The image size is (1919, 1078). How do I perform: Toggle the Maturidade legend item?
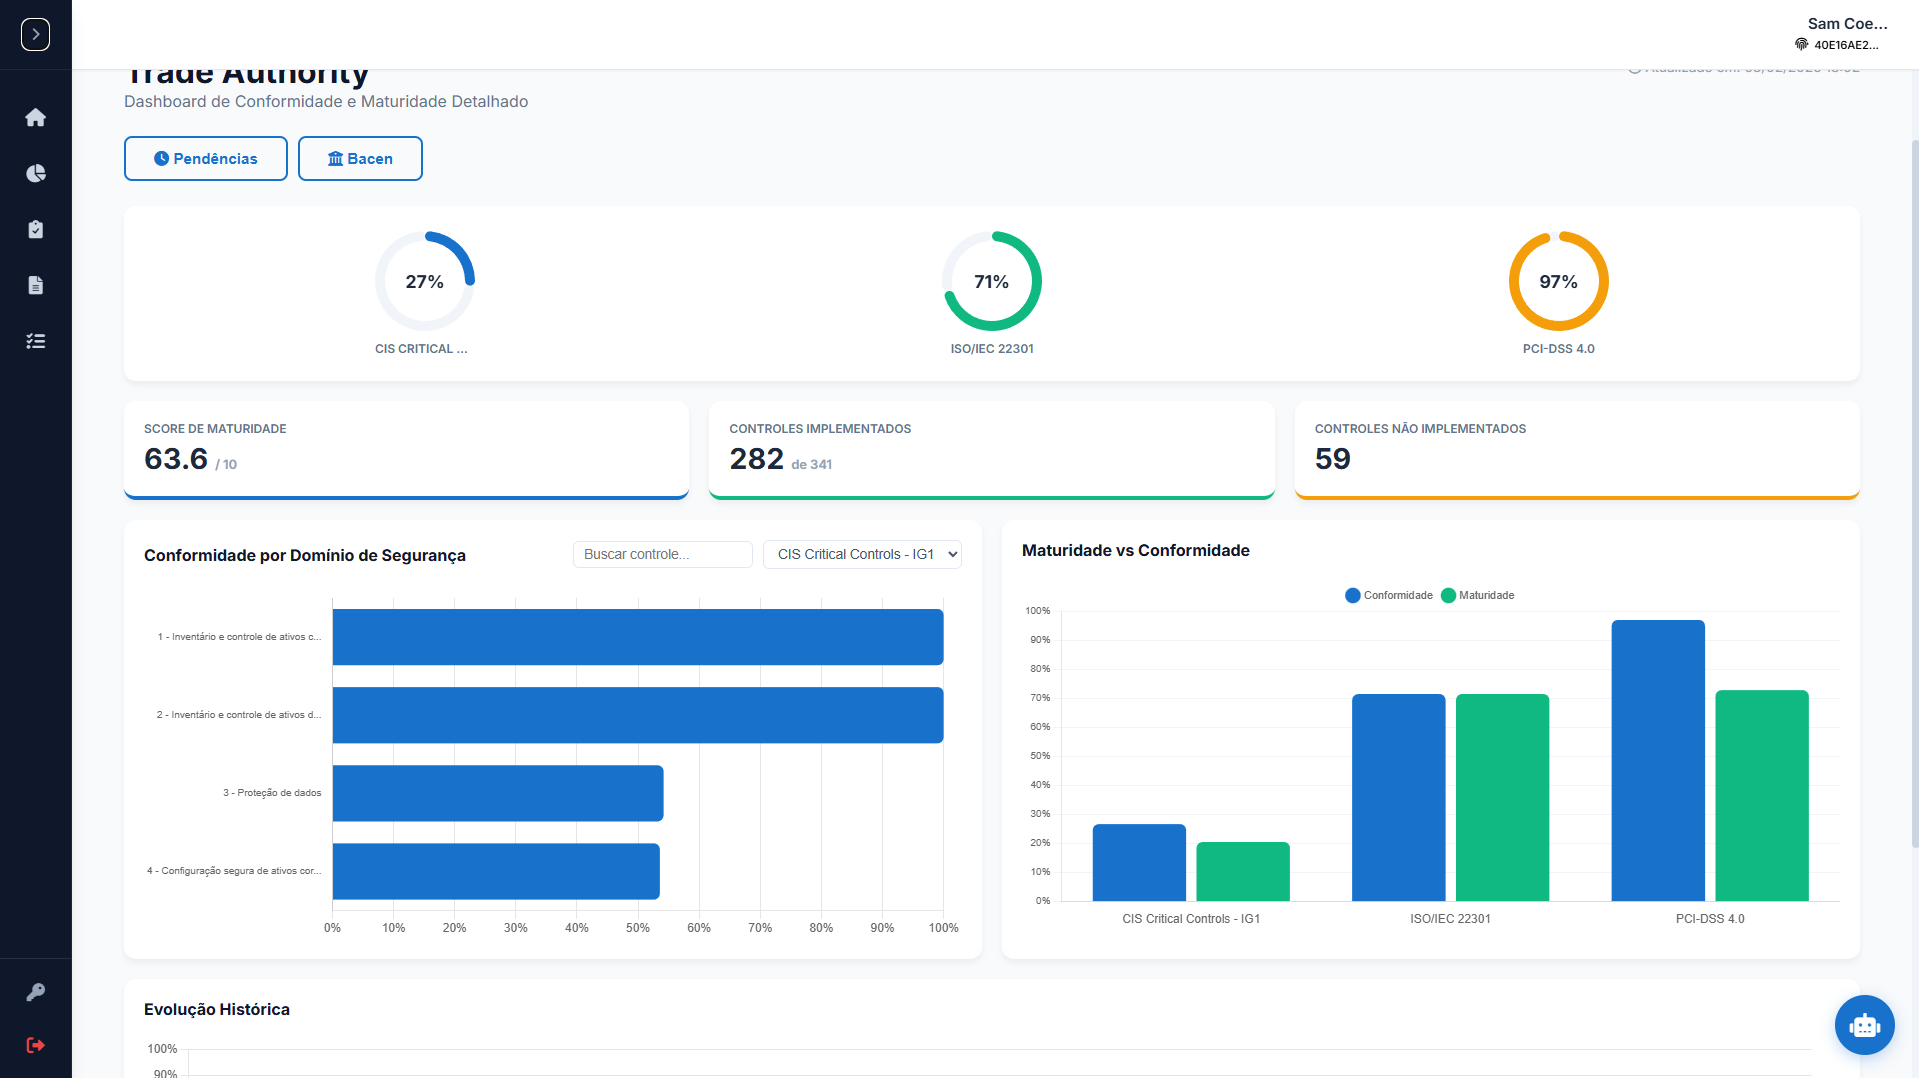click(1478, 595)
